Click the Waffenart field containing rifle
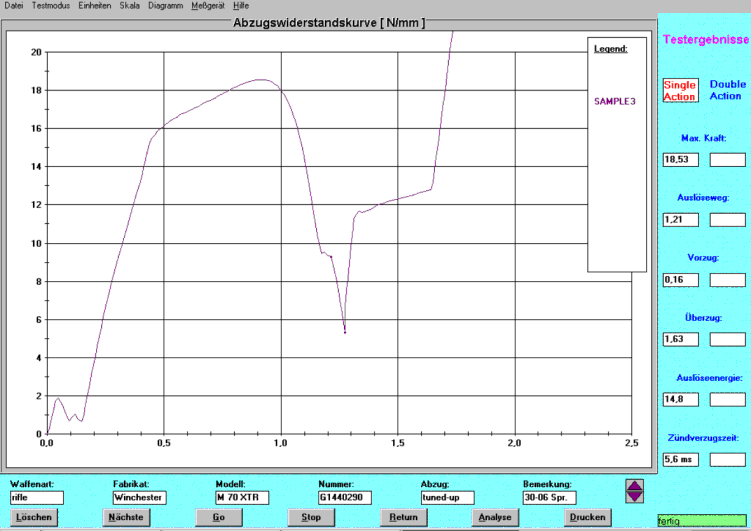Viewport: 751px width, 531px height. [36, 497]
